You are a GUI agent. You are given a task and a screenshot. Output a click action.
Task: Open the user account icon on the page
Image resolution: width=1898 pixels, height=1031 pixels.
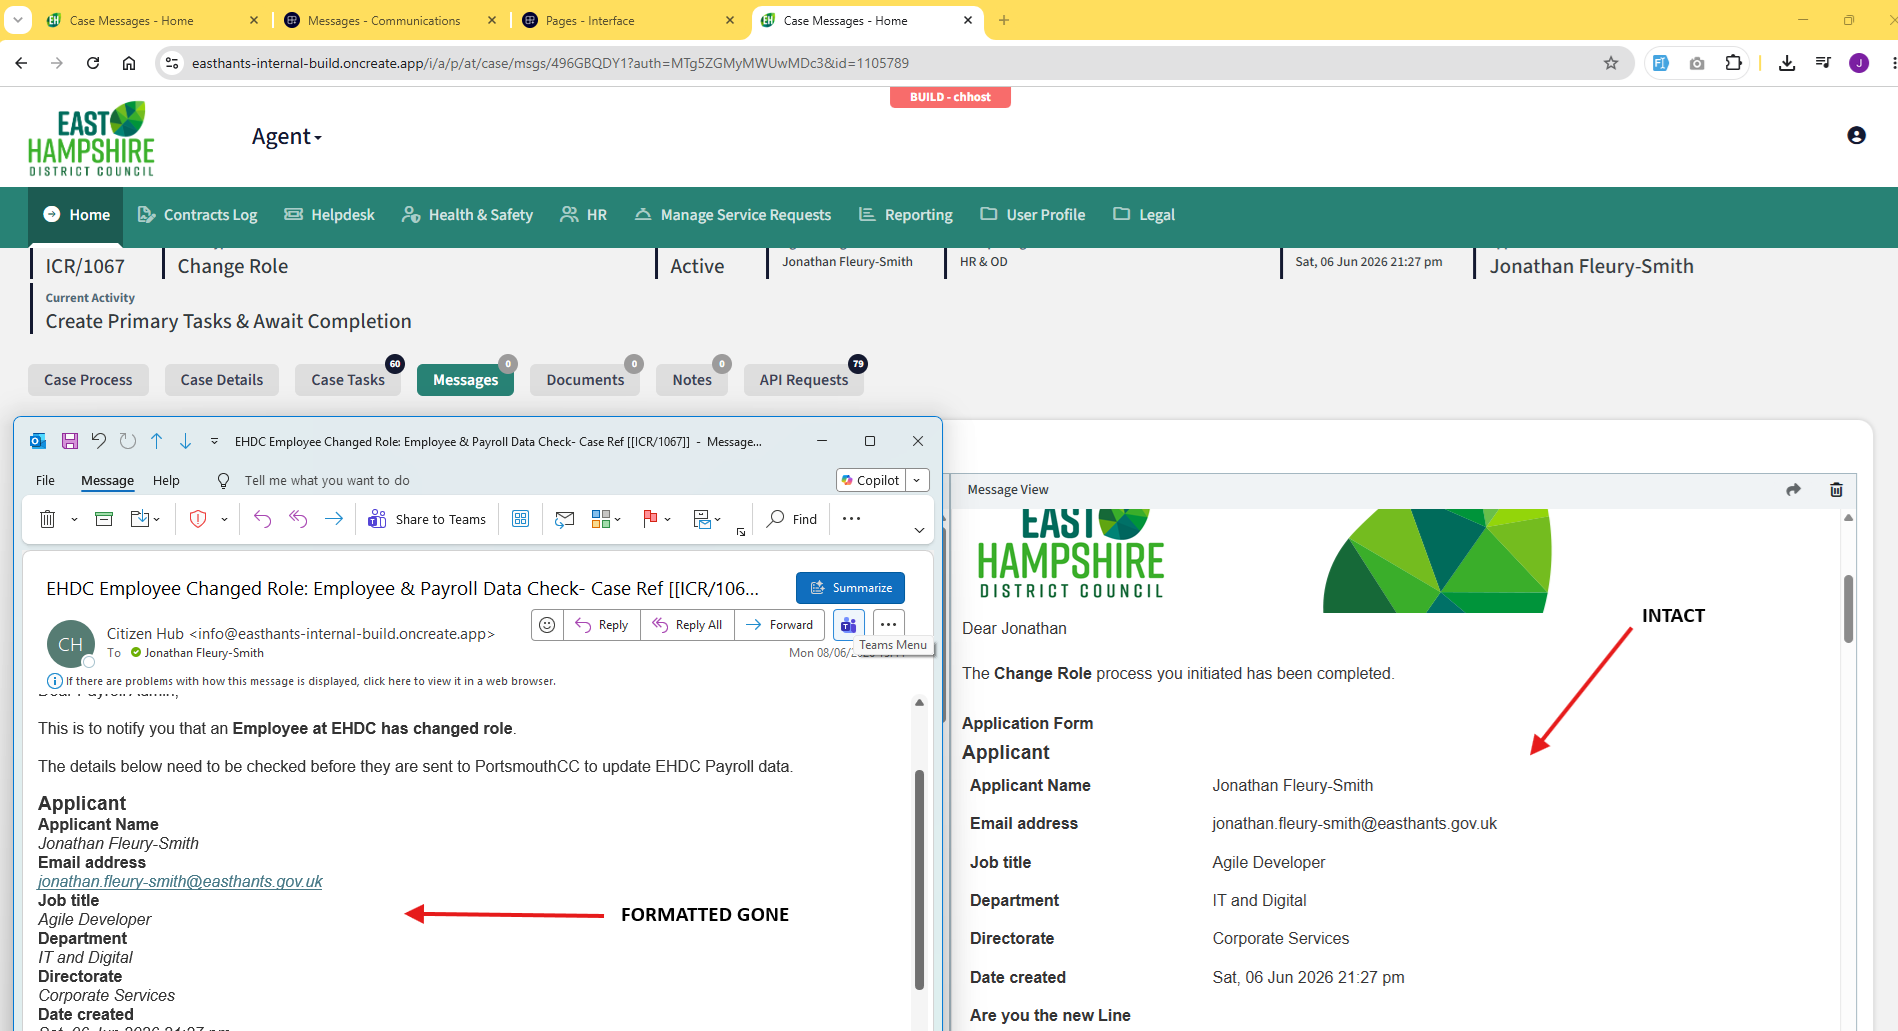(1856, 135)
